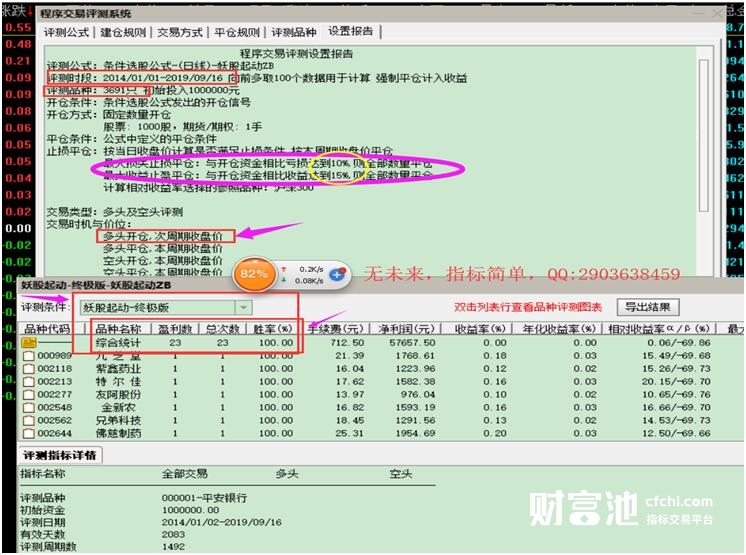The image size is (746, 555).
Task: Select the 交易方式 tab
Action: (180, 32)
